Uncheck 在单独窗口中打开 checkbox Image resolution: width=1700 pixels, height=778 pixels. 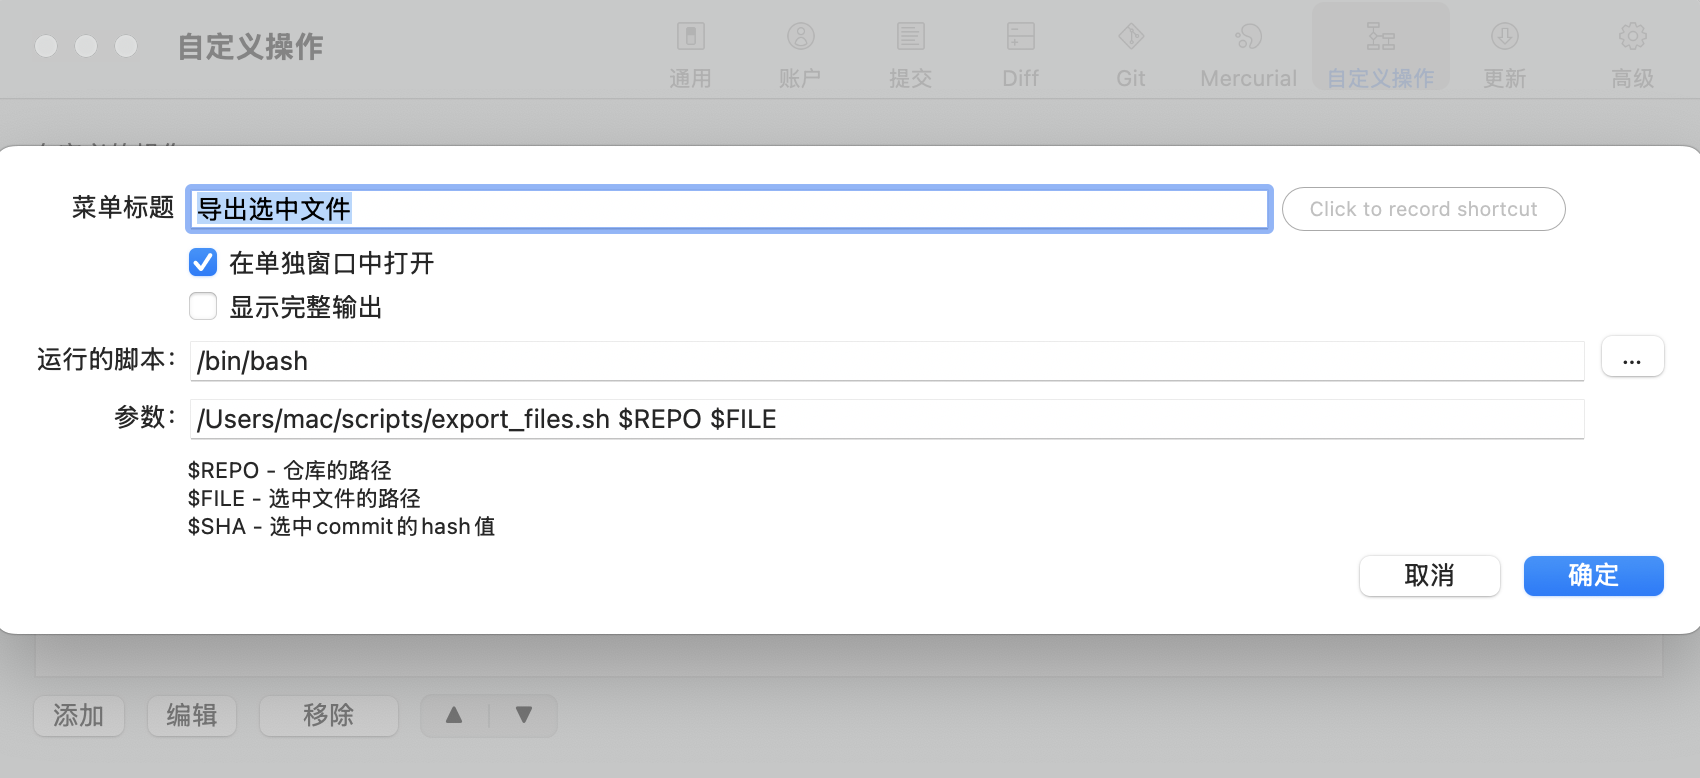(x=203, y=263)
